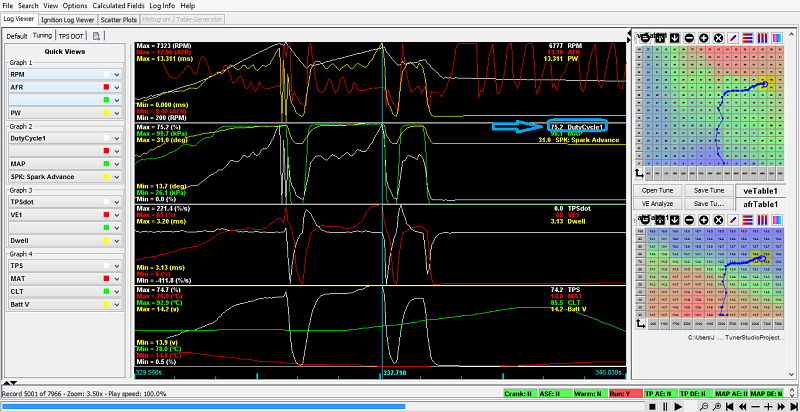The height and width of the screenshot is (412, 800).
Task: Start log playback with the play arrow
Action: click(x=678, y=406)
